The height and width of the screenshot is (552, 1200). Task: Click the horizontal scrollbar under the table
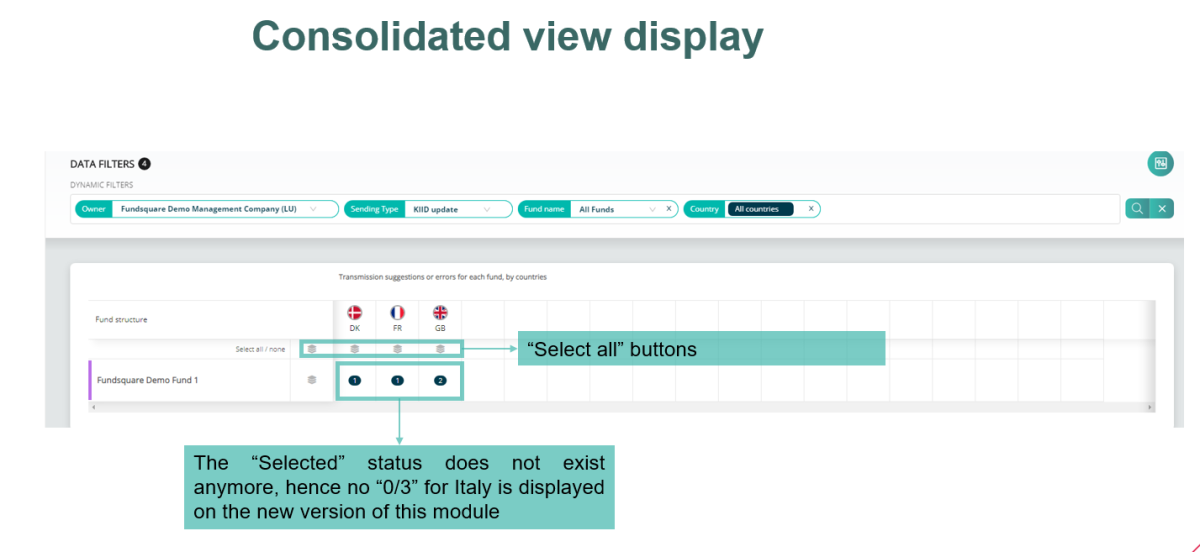[621, 407]
